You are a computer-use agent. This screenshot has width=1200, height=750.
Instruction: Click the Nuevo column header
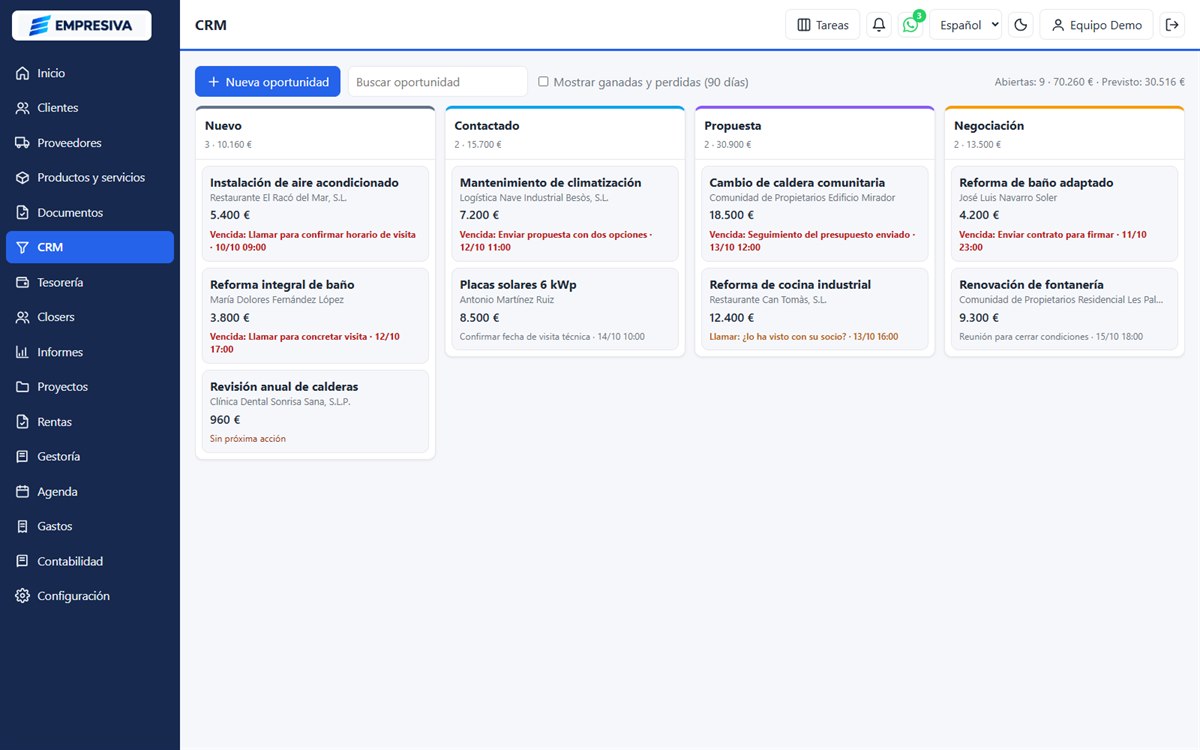315,134
